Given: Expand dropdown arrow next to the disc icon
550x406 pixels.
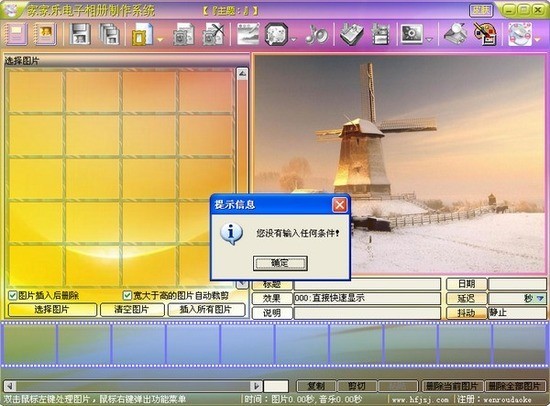Looking at the screenshot, I should pyautogui.click(x=537, y=40).
